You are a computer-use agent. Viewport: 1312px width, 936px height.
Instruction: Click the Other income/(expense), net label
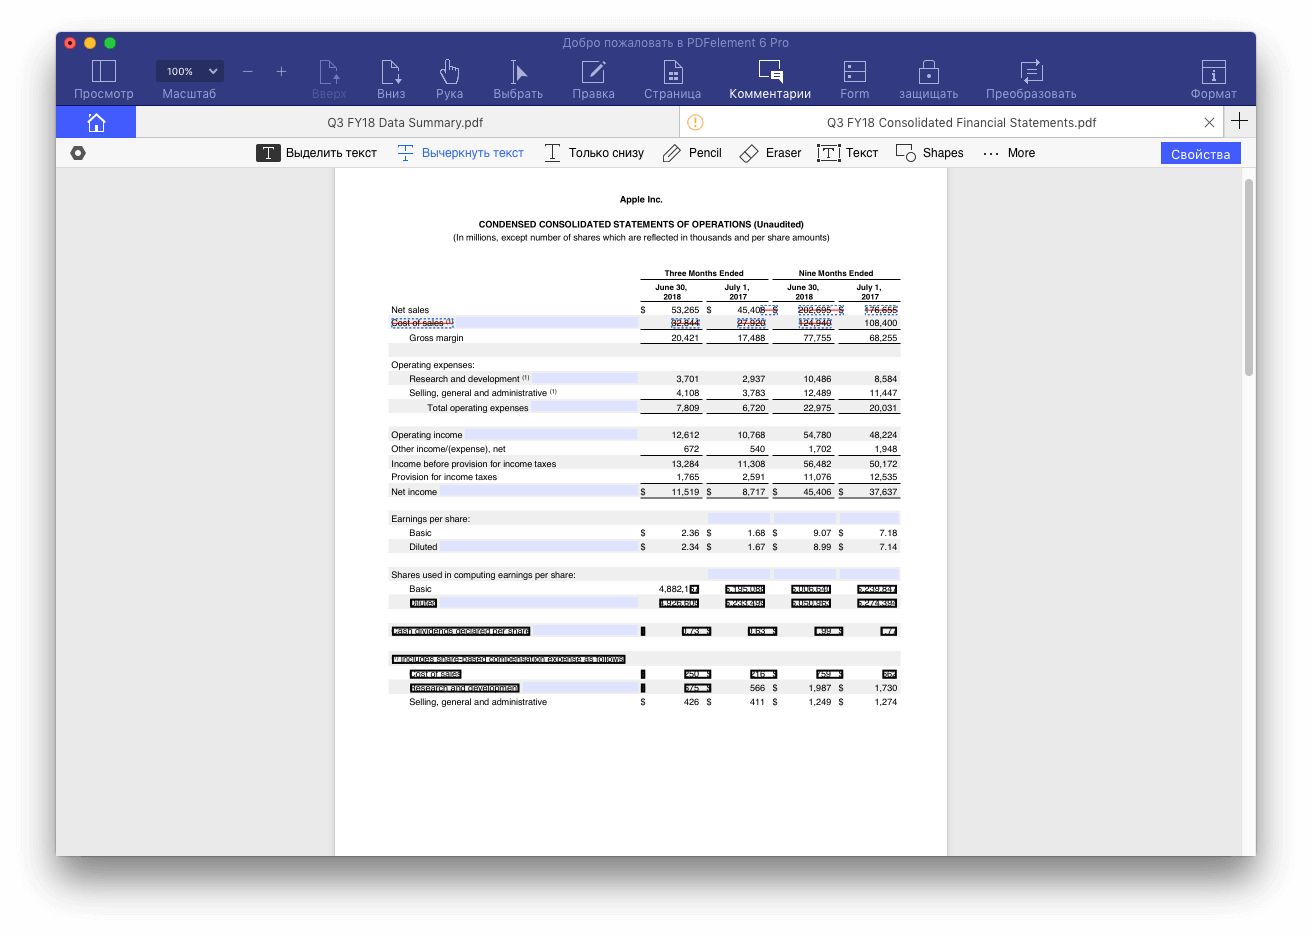click(448, 449)
